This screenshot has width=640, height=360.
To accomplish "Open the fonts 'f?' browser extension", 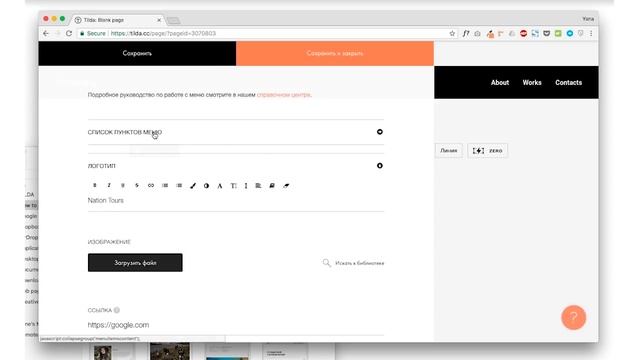I will point(466,33).
